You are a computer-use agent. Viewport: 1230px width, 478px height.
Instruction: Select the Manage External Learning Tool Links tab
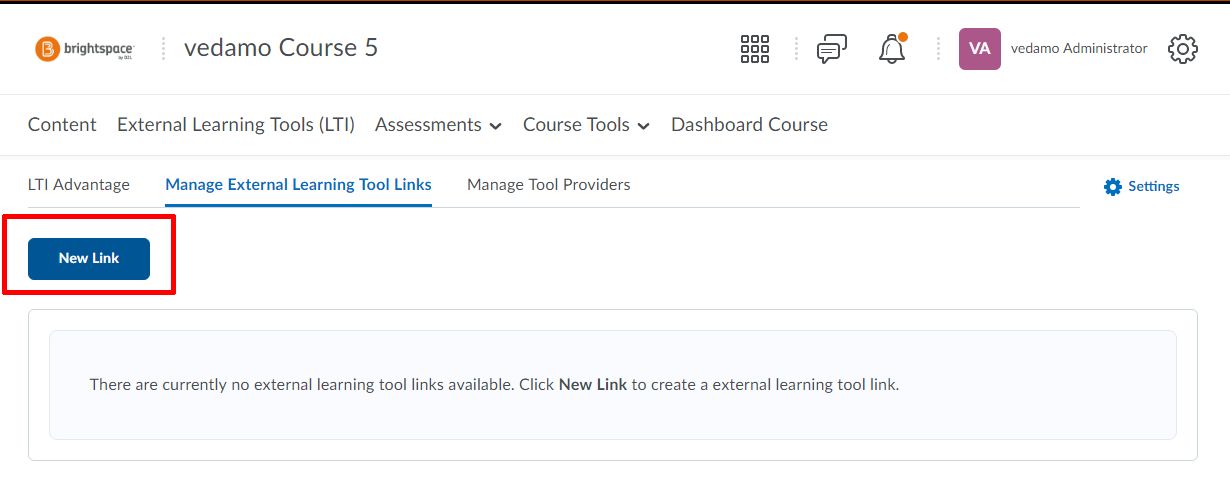tap(298, 185)
